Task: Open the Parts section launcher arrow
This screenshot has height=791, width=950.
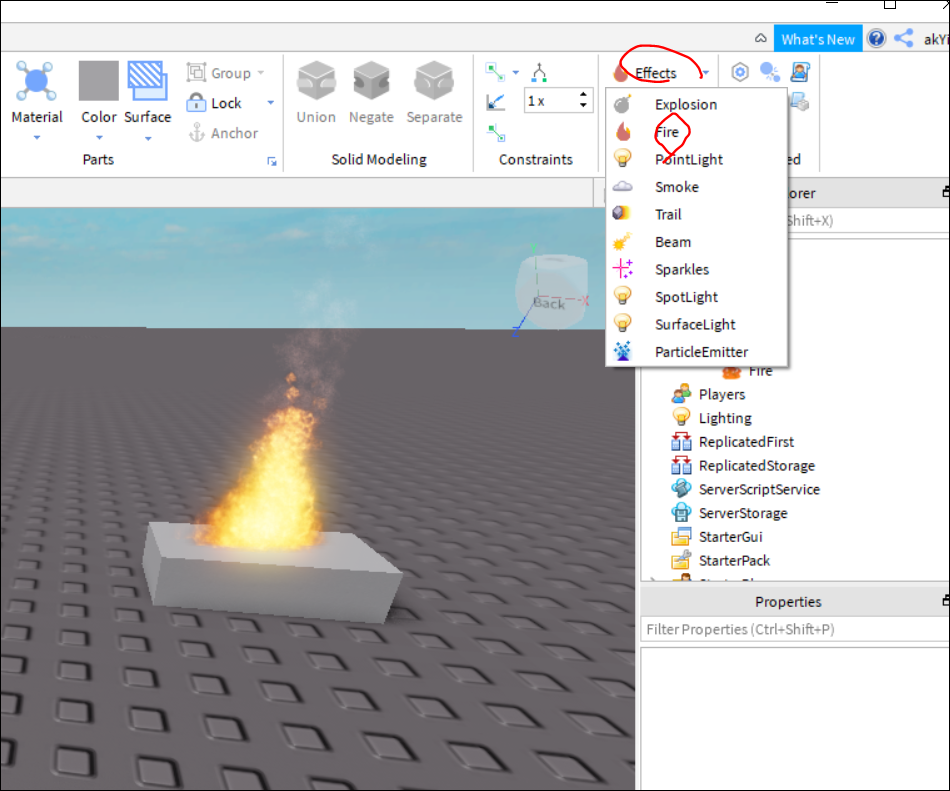Action: tap(272, 161)
